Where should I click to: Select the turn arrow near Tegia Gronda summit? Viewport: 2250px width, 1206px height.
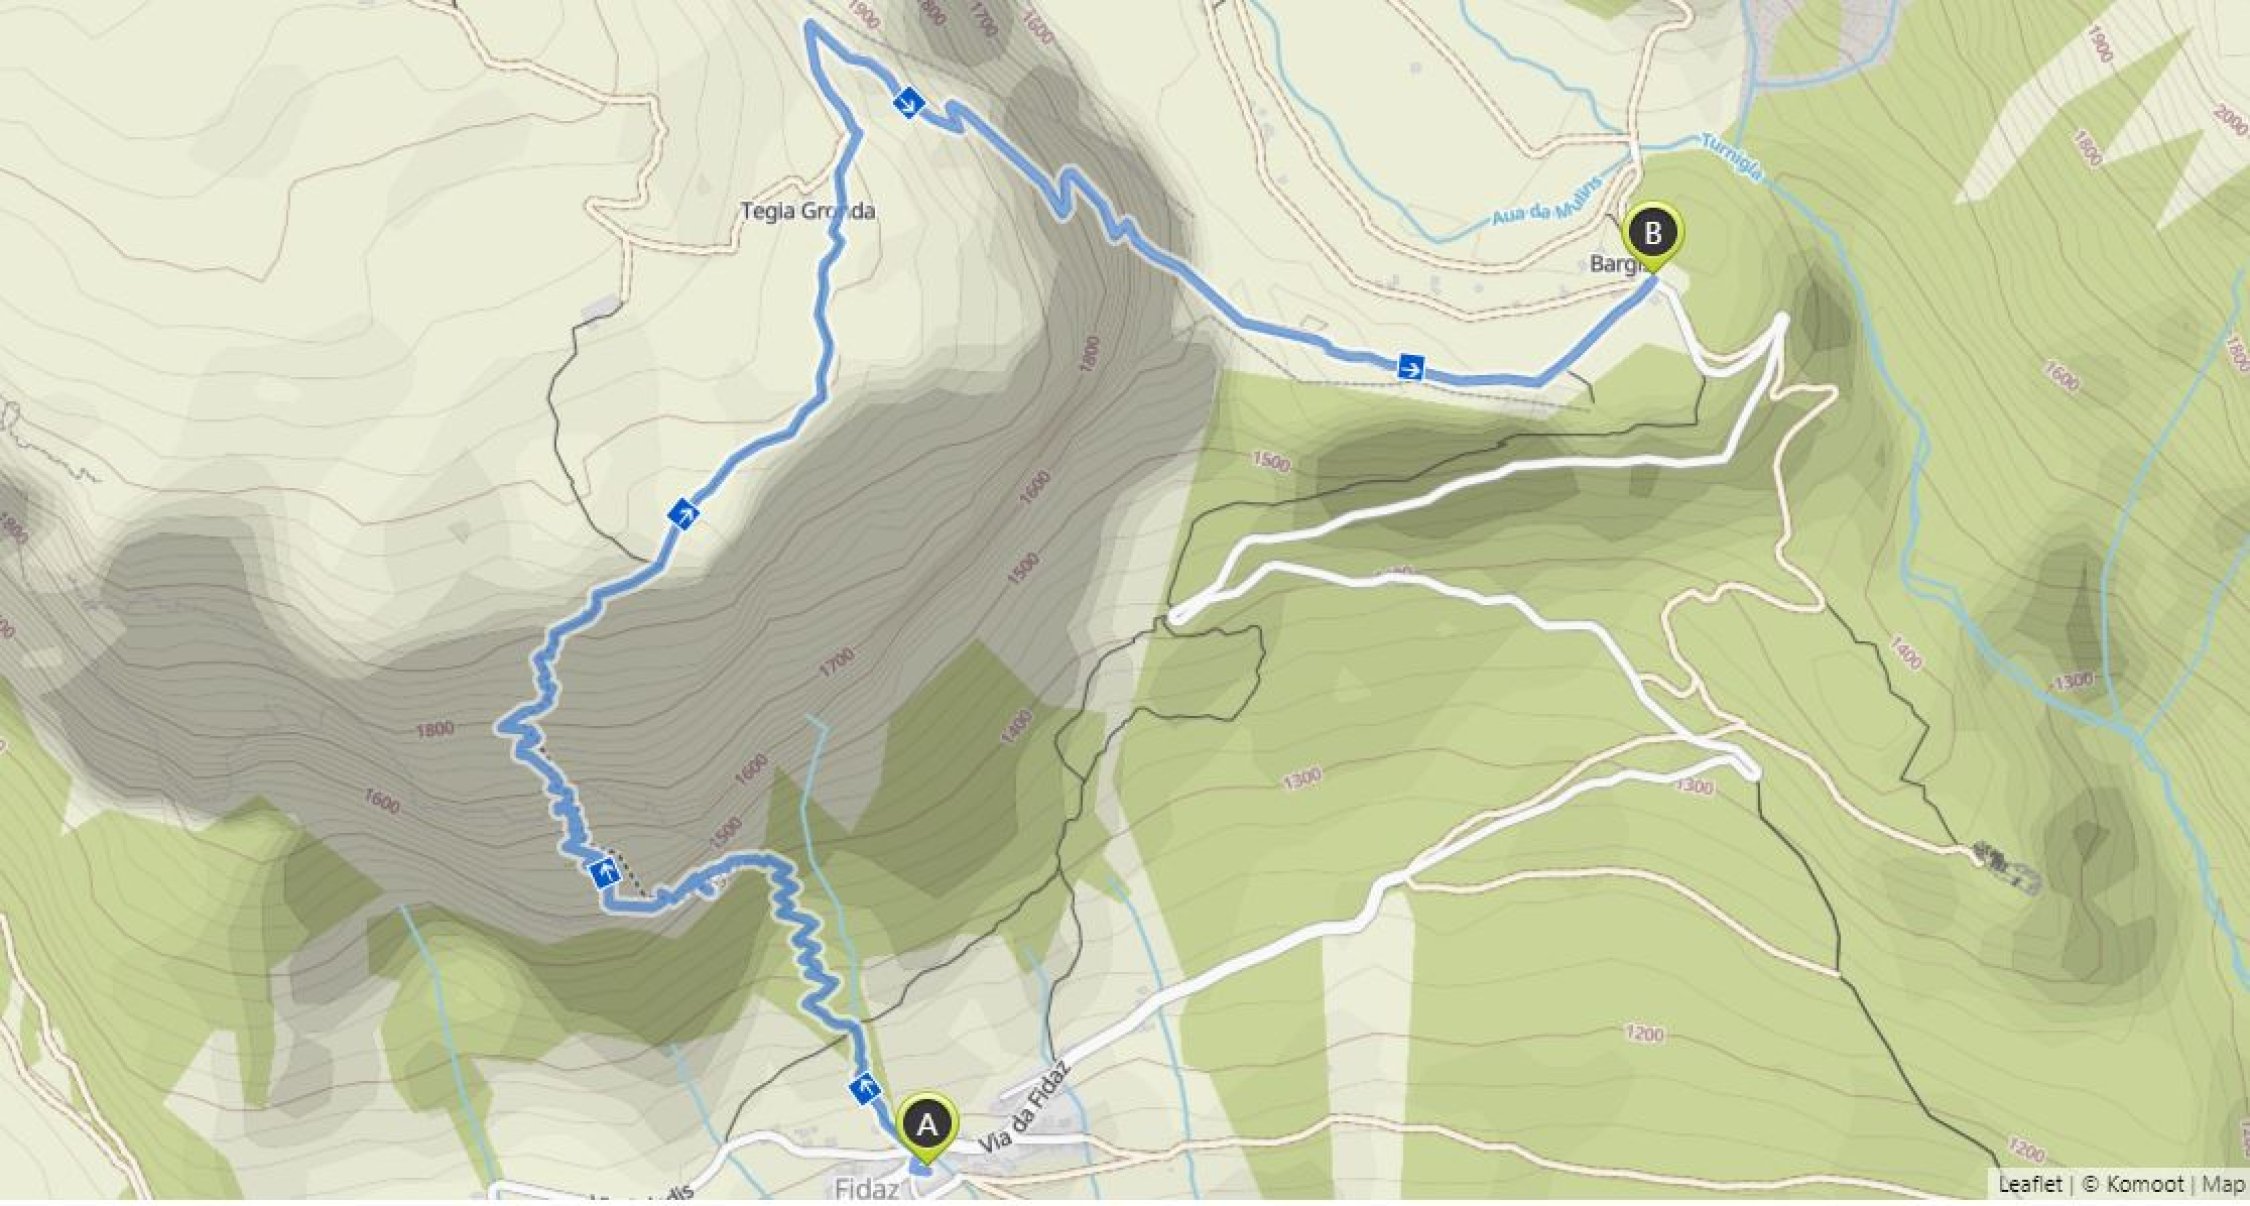(908, 102)
